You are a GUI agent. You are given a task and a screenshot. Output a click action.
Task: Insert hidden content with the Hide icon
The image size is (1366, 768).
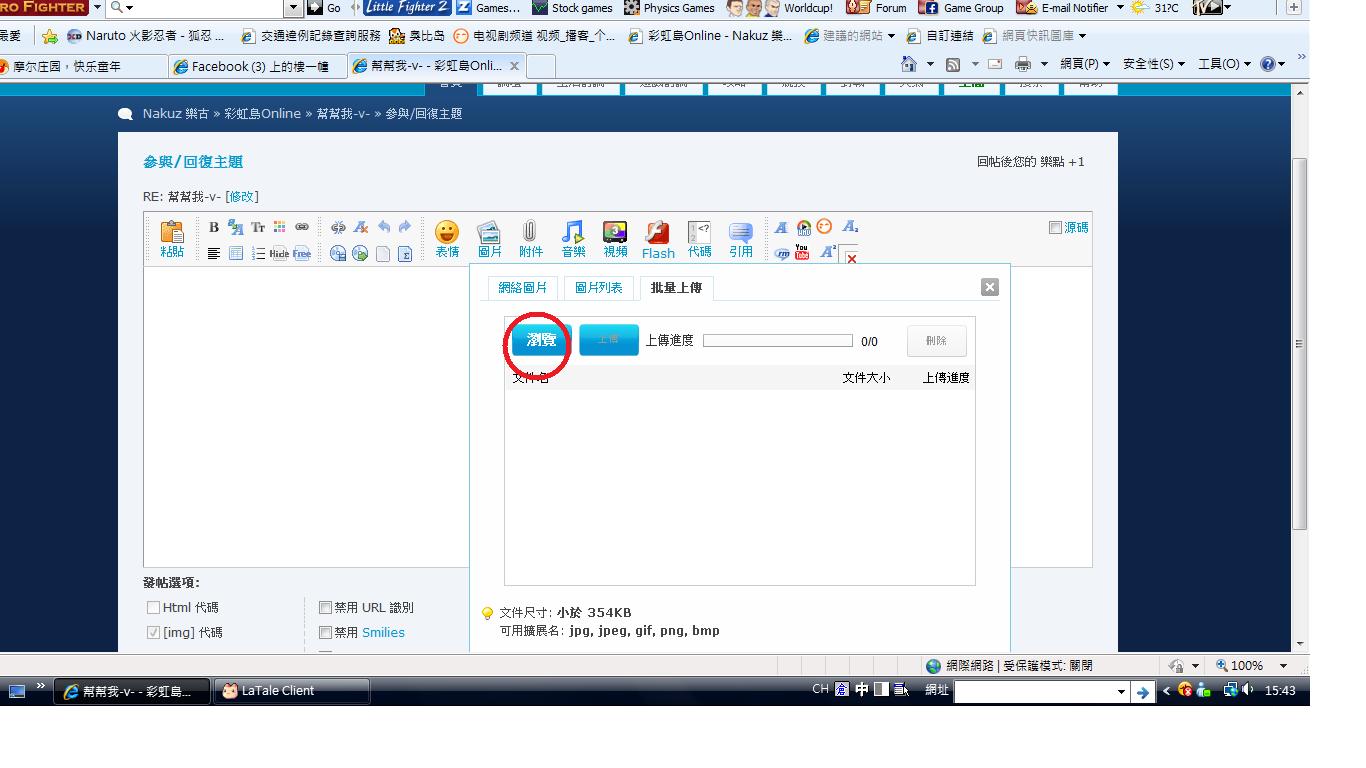[x=279, y=254]
